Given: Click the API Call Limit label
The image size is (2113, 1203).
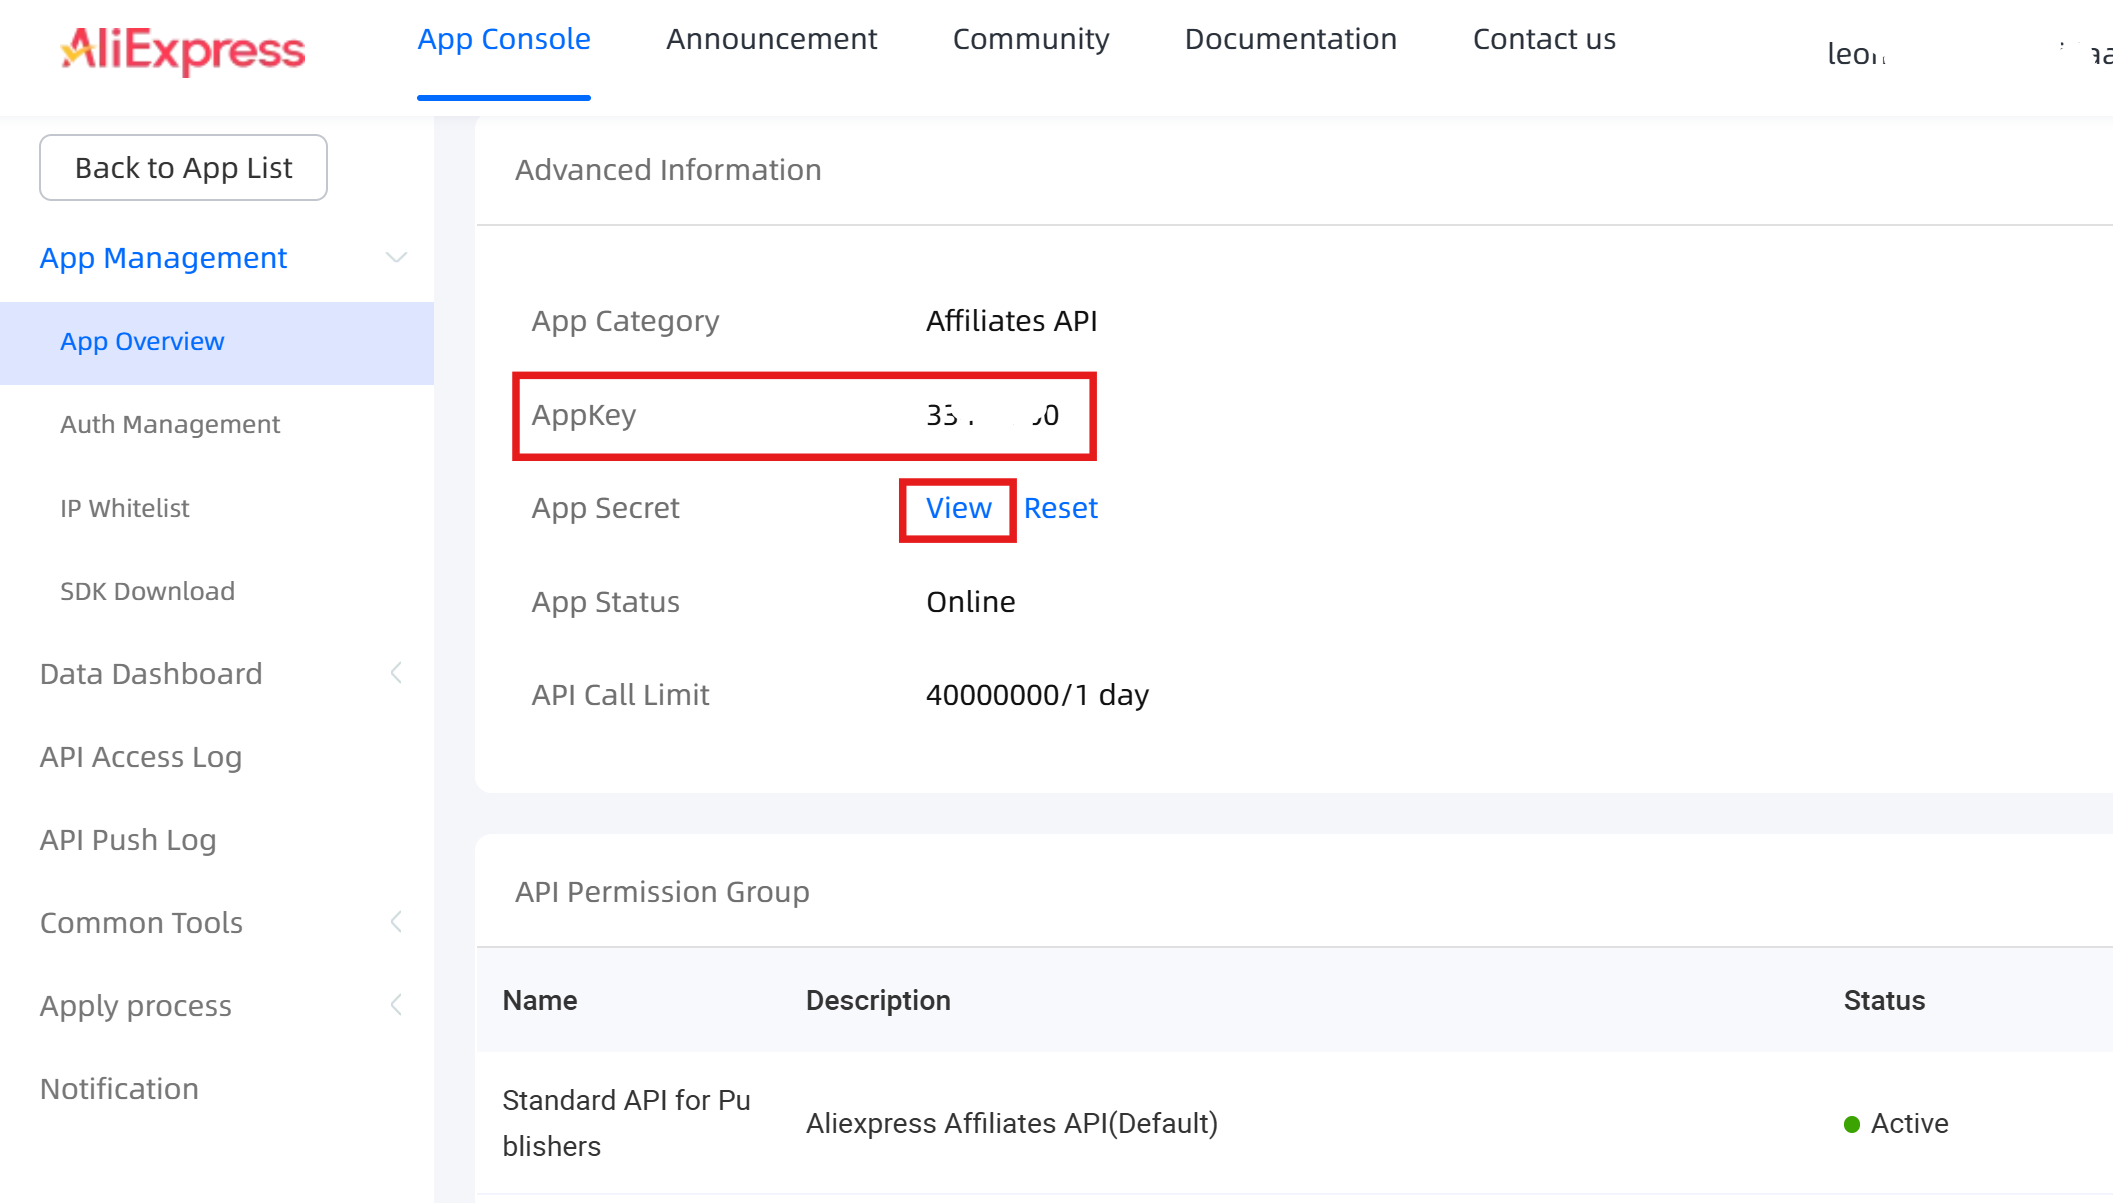Looking at the screenshot, I should (x=620, y=695).
